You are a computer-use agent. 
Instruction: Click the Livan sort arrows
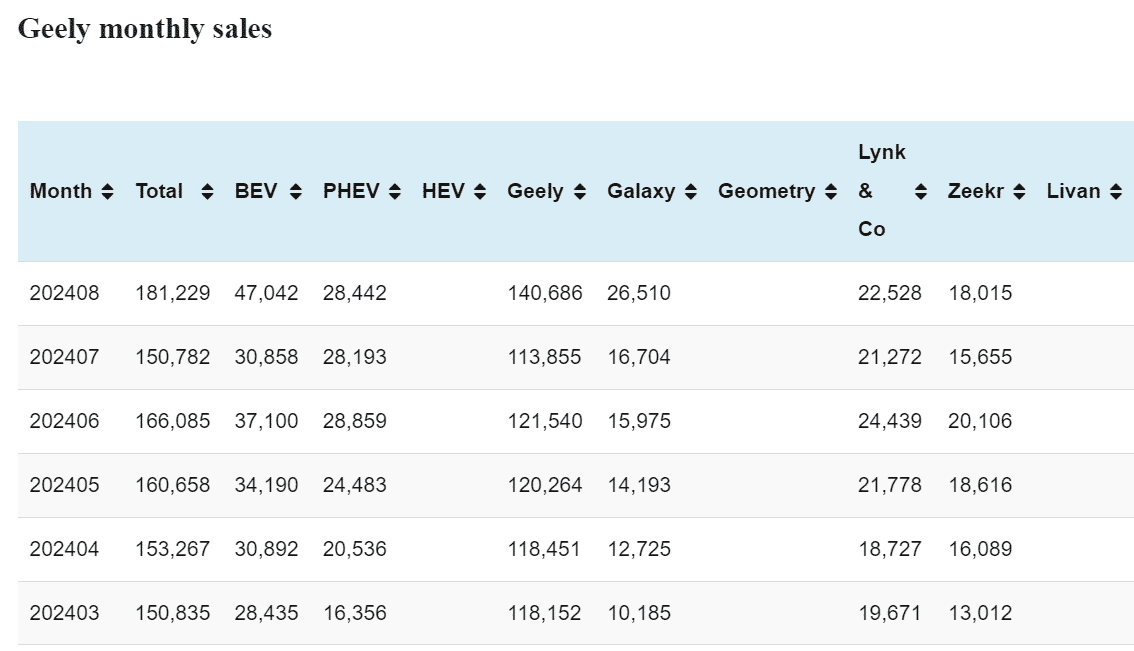[1115, 192]
